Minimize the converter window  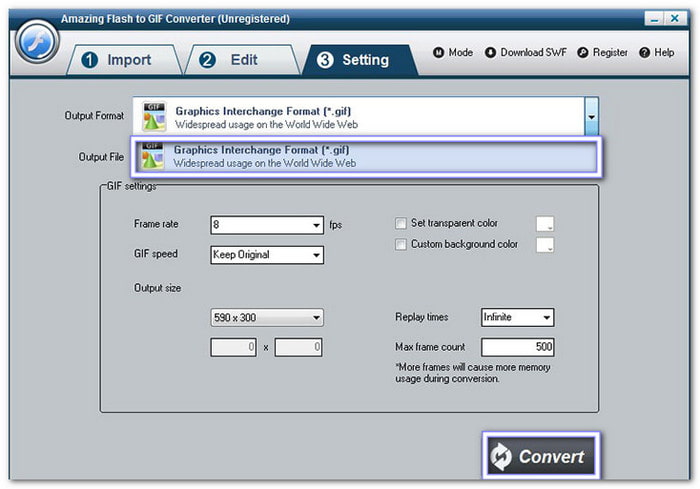[x=654, y=19]
